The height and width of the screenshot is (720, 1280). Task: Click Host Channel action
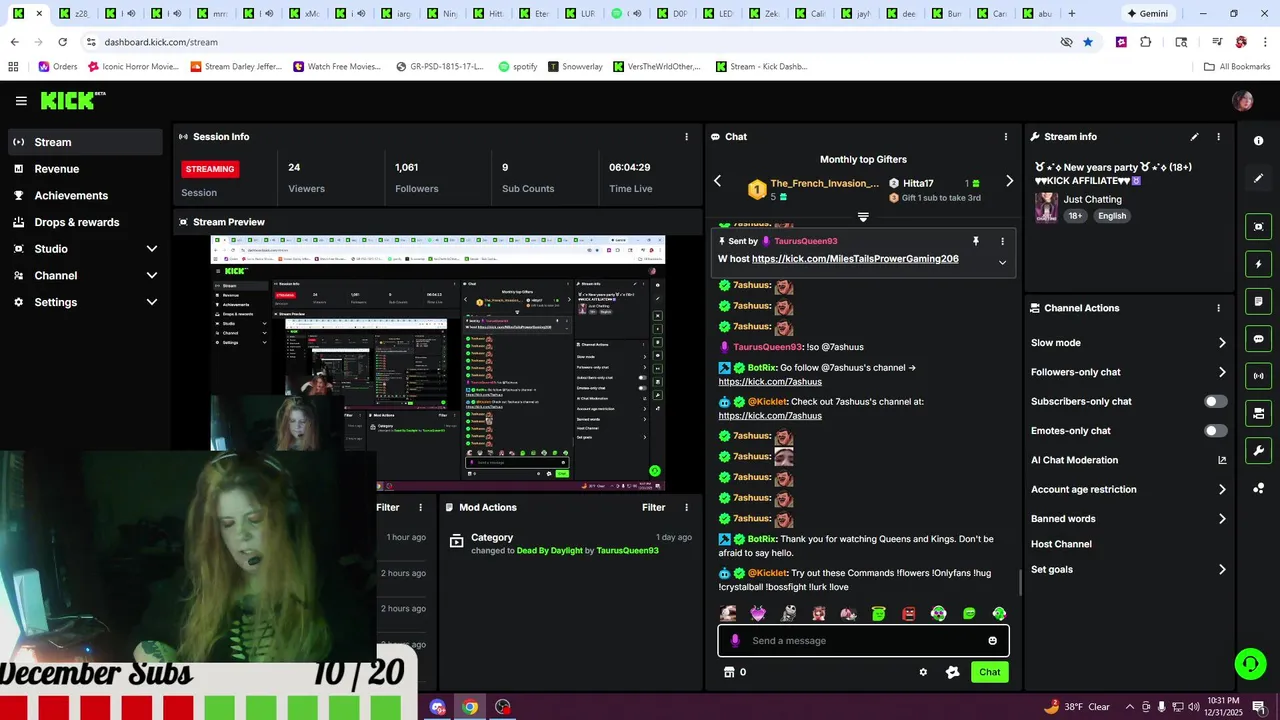pyautogui.click(x=1061, y=544)
